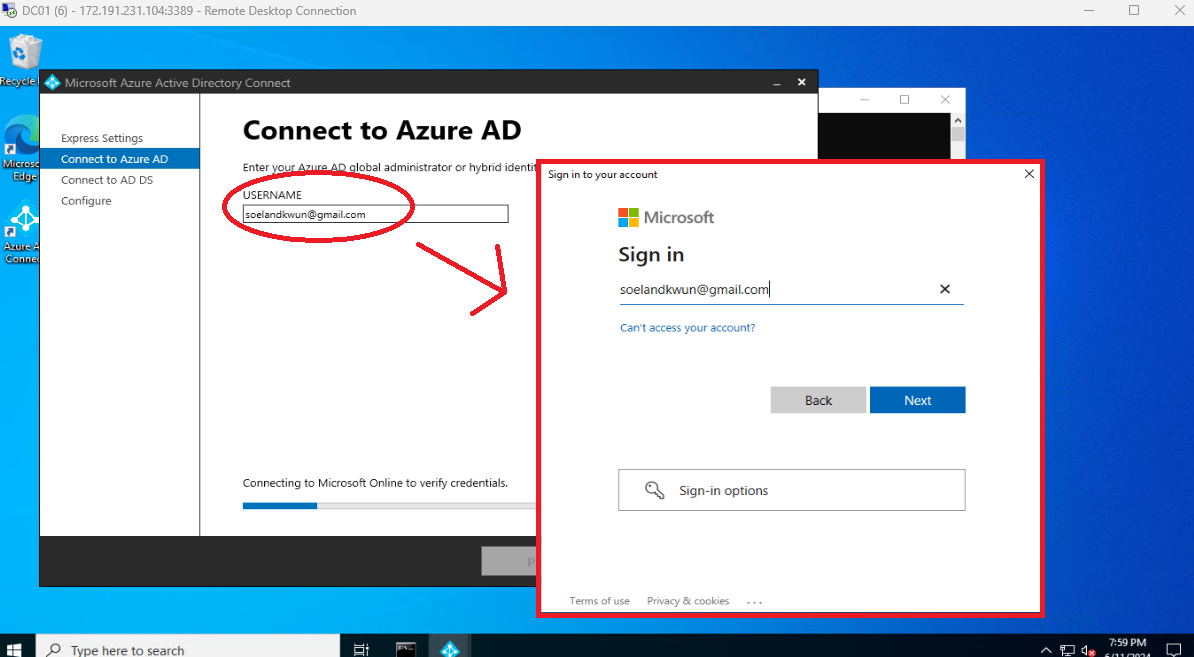
Task: Click the Windows Start button
Action: tap(16, 649)
